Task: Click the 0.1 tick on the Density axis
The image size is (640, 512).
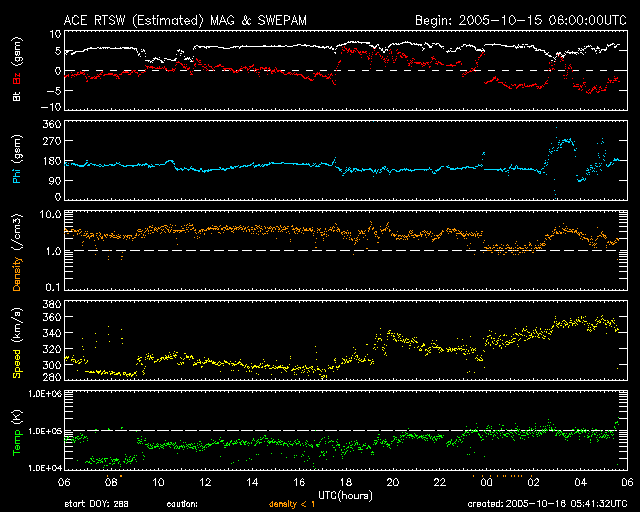Action: 53,287
